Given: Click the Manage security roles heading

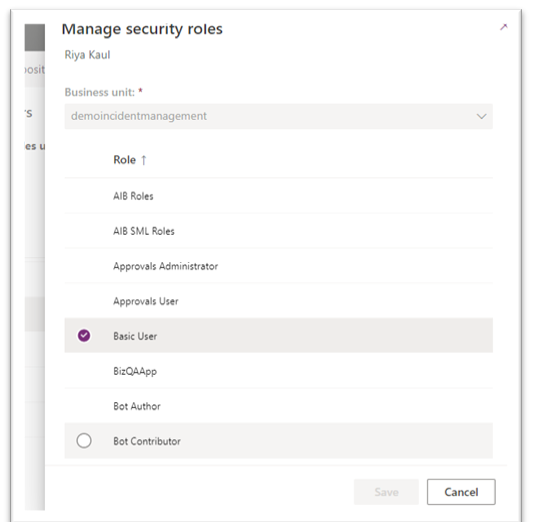Looking at the screenshot, I should point(142,29).
